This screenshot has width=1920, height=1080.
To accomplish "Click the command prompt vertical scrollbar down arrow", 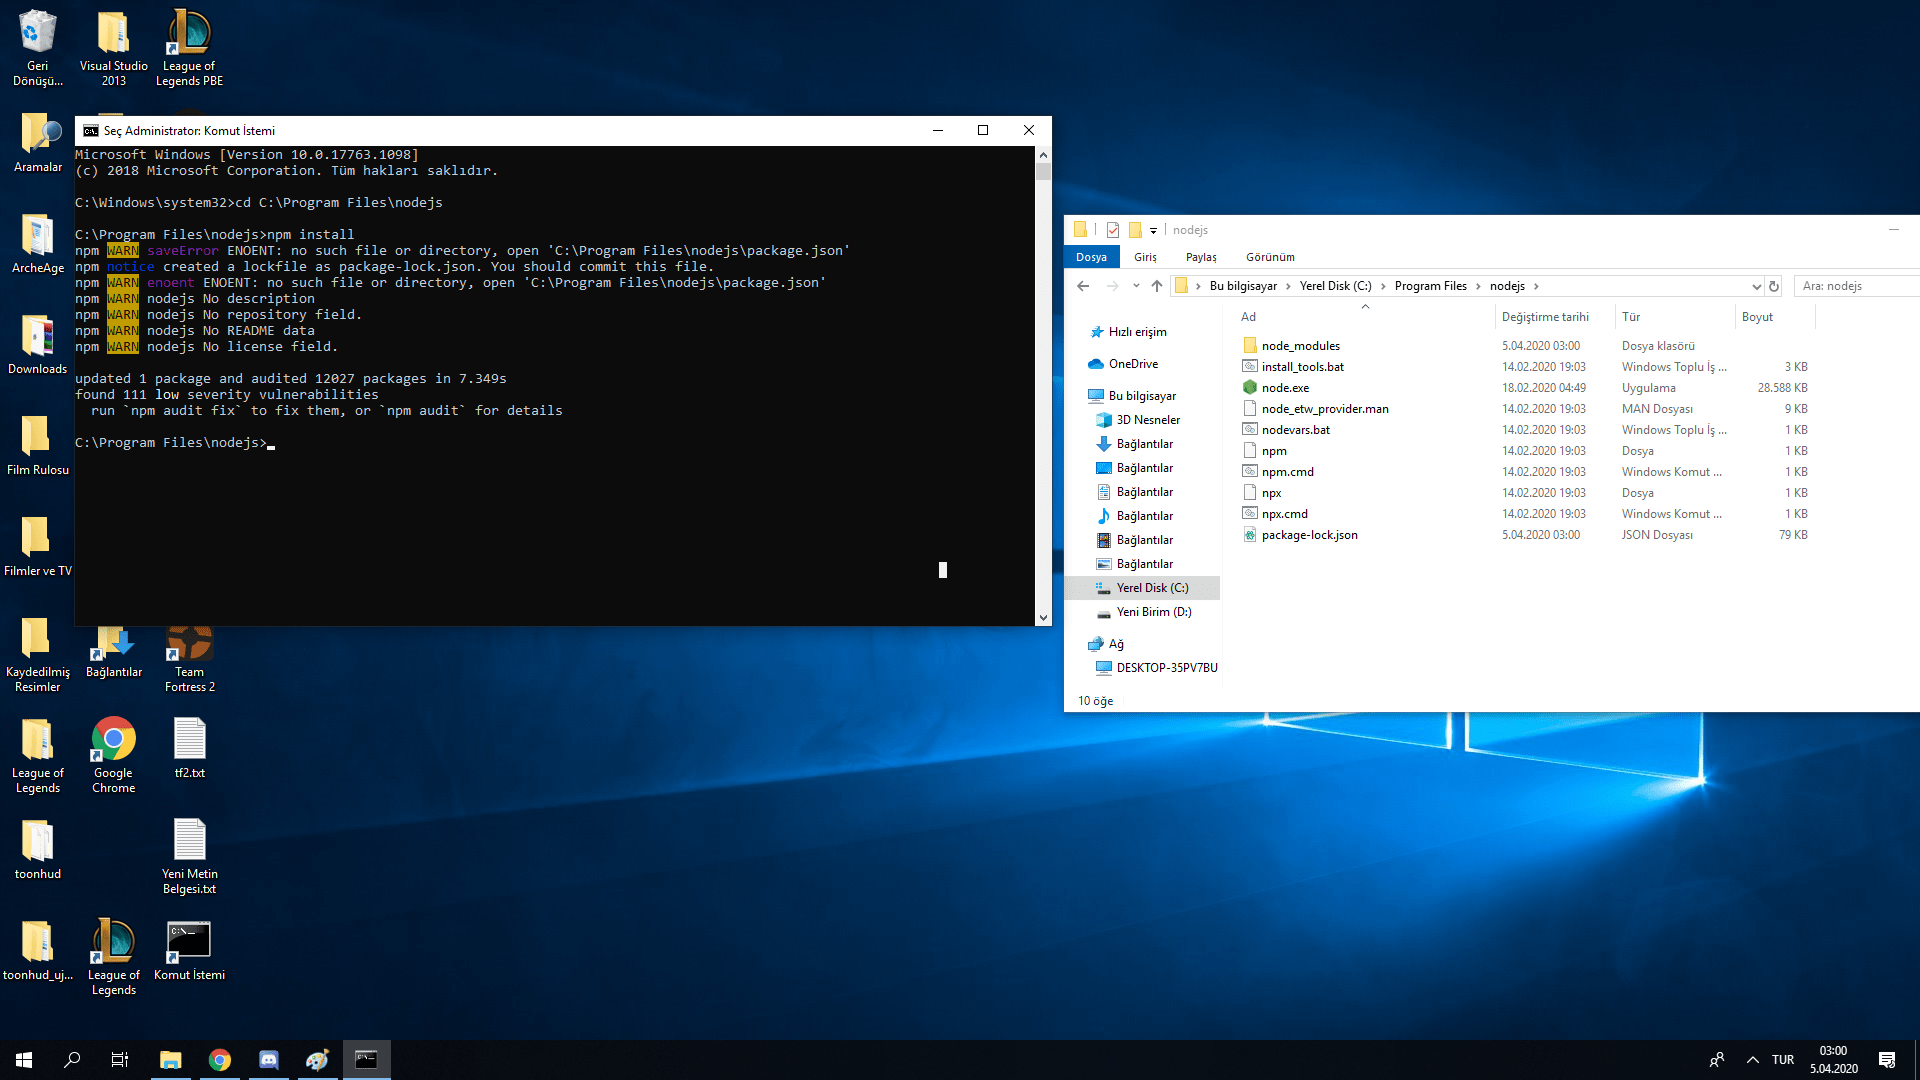I will [x=1043, y=618].
